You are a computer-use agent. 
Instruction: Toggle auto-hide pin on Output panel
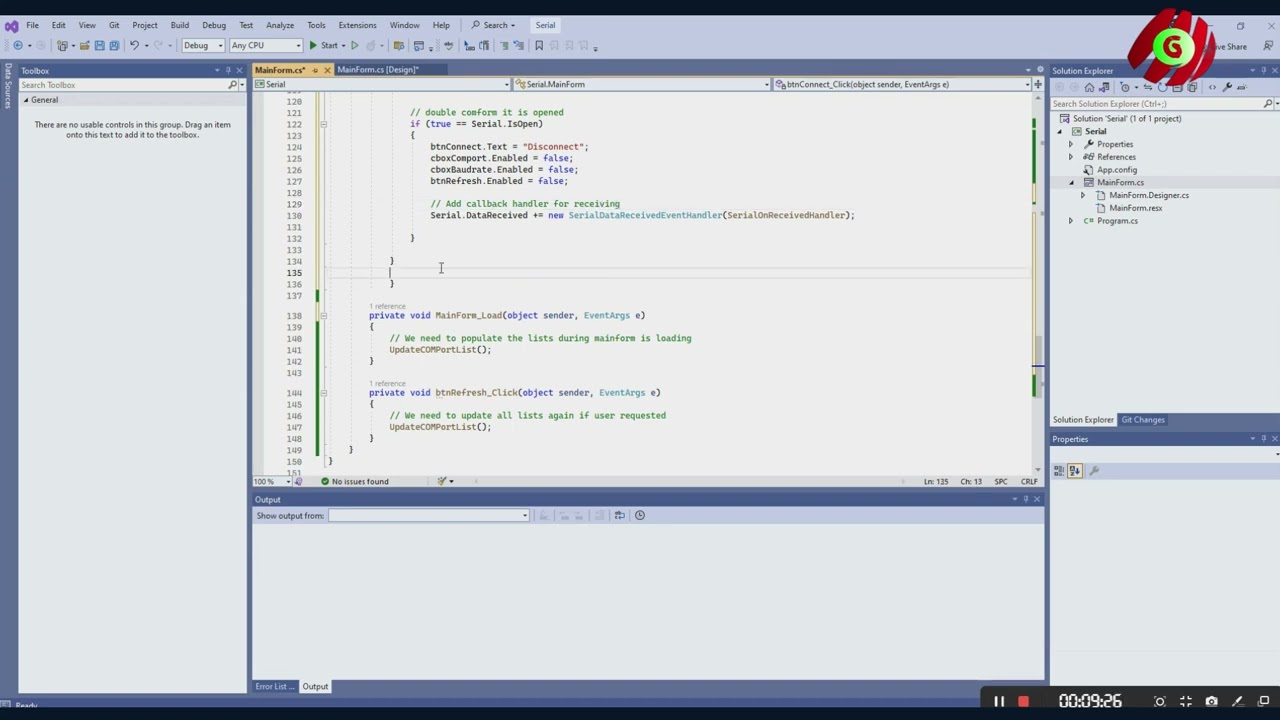[1025, 499]
